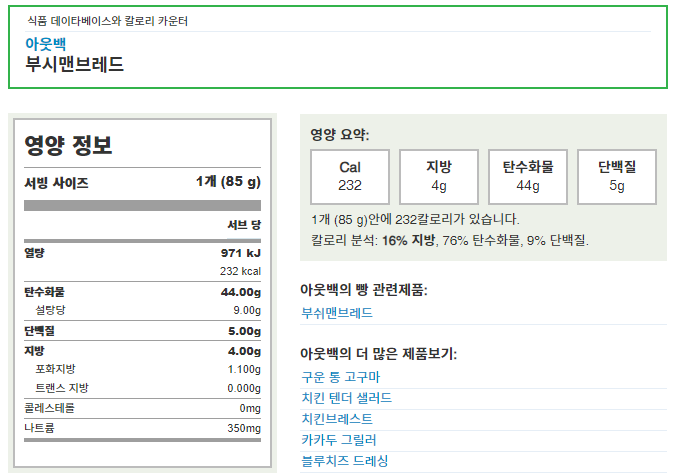Click the 지방 row label in nutrition table
Viewport: 677px width, 473px height.
coord(34,351)
